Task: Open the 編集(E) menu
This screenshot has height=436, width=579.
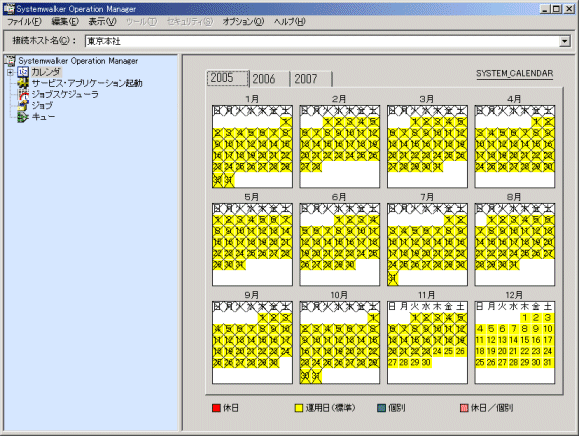Action: [65, 21]
